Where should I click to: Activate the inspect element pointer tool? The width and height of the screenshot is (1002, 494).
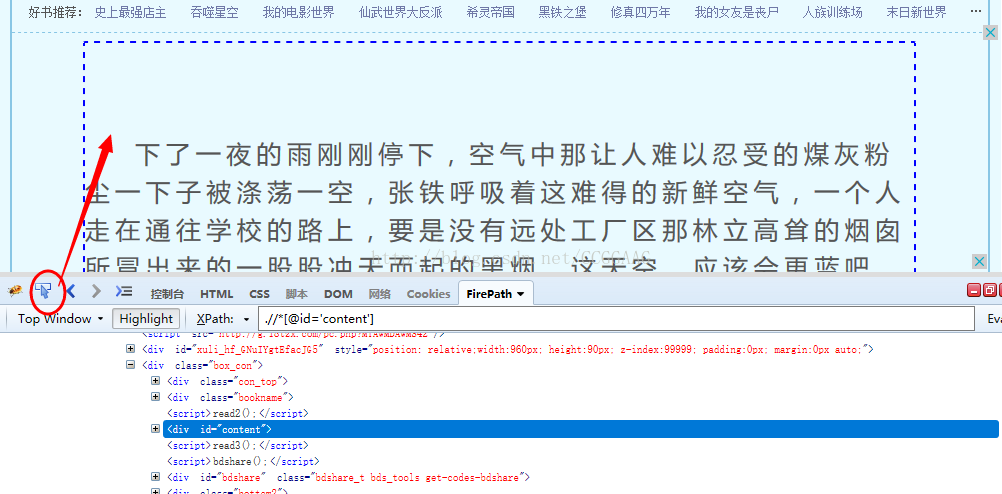pyautogui.click(x=44, y=291)
